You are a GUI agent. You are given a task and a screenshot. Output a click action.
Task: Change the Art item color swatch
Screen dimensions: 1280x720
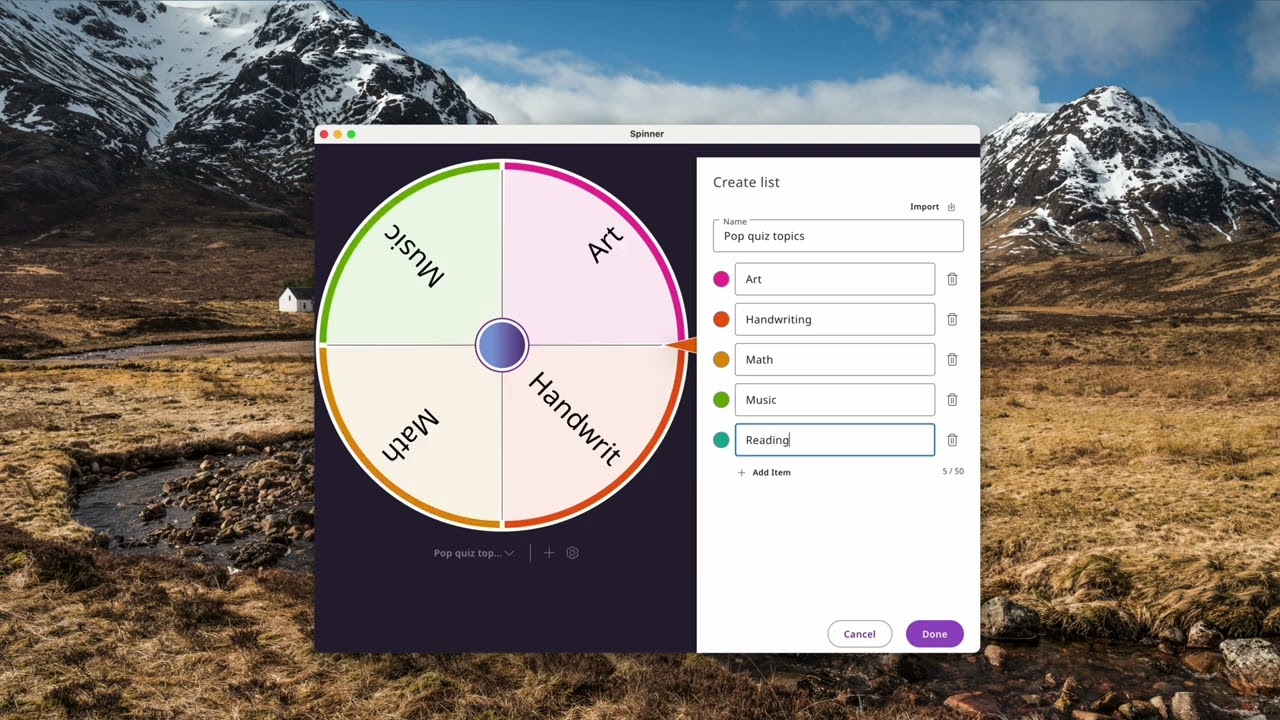point(721,279)
